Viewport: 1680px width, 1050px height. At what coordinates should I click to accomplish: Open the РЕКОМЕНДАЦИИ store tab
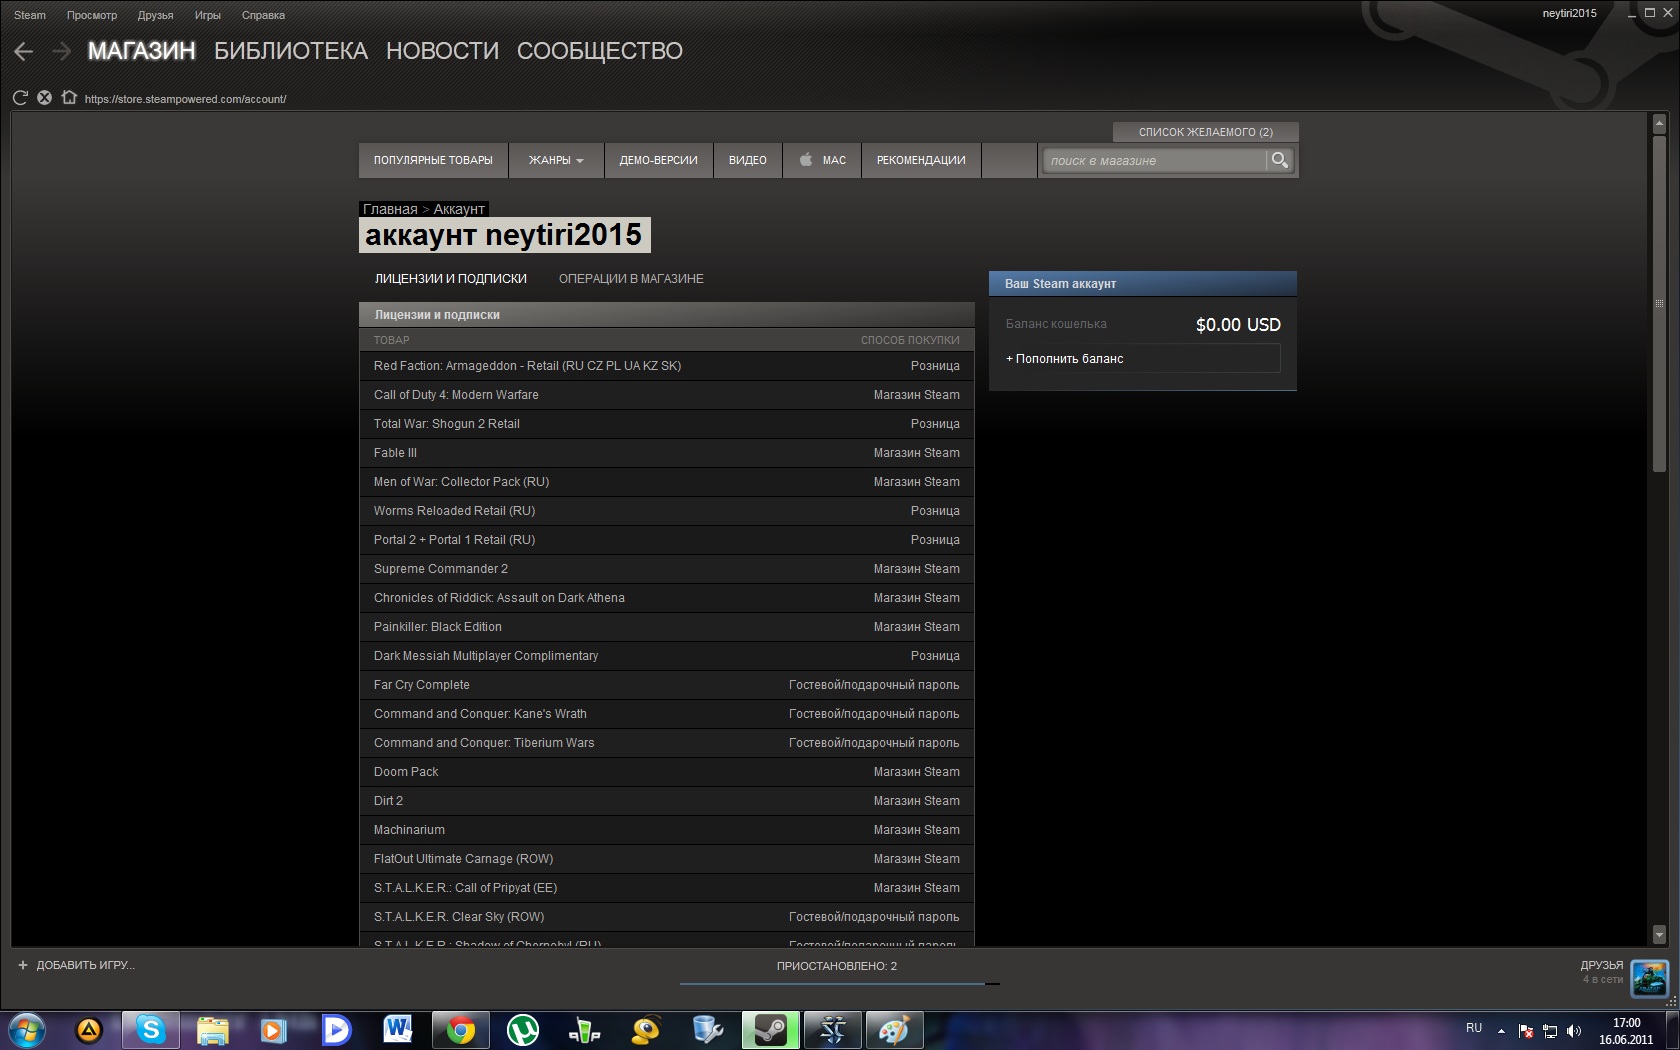pos(921,160)
